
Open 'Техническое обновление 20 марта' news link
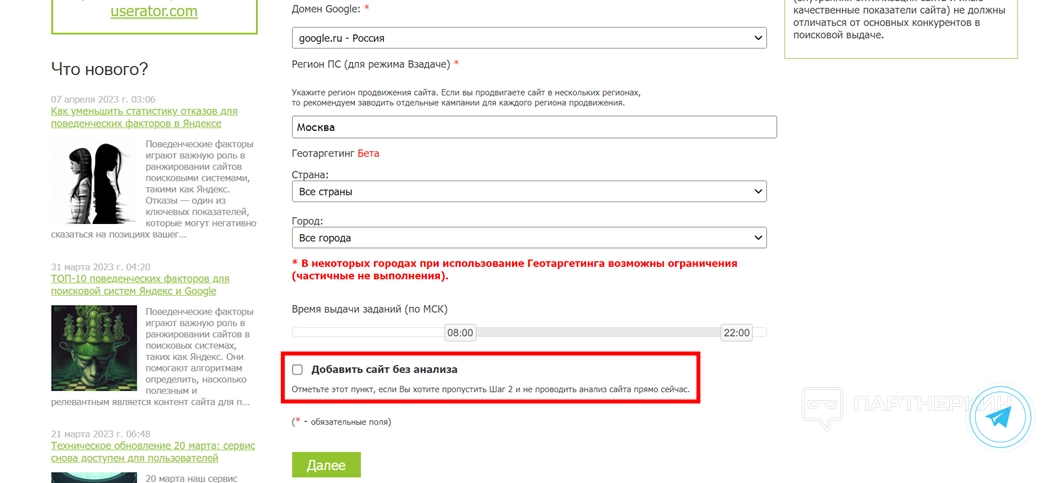point(153,451)
